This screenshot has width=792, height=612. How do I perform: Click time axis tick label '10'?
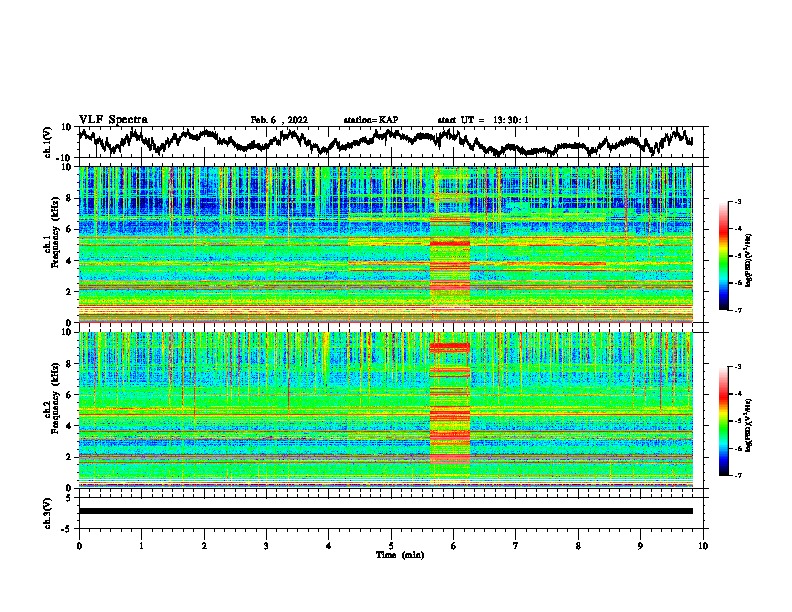pos(703,546)
